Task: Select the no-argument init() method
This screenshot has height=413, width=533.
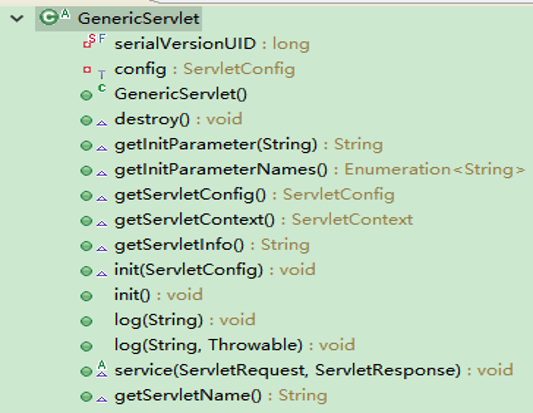Action: coord(158,295)
